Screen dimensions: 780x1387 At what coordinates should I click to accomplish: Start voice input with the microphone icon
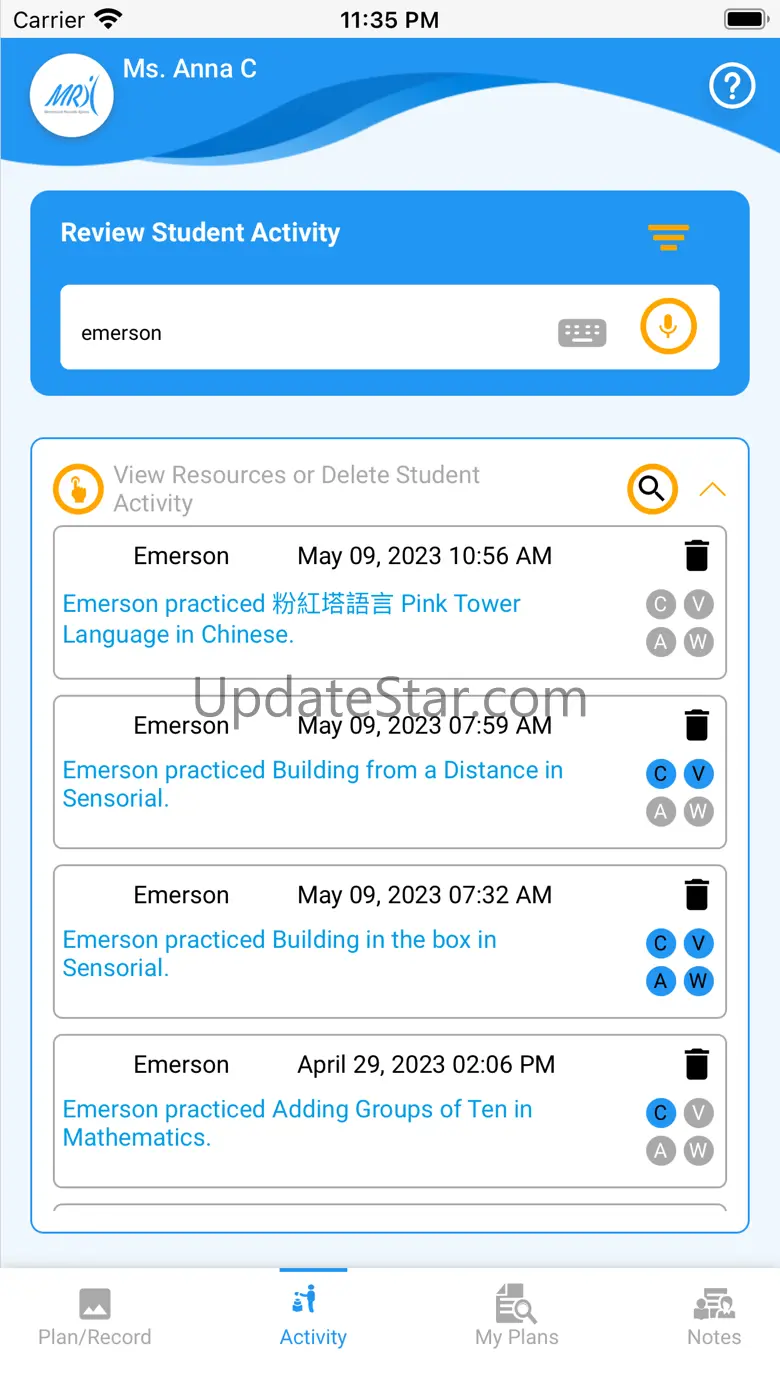tap(668, 327)
